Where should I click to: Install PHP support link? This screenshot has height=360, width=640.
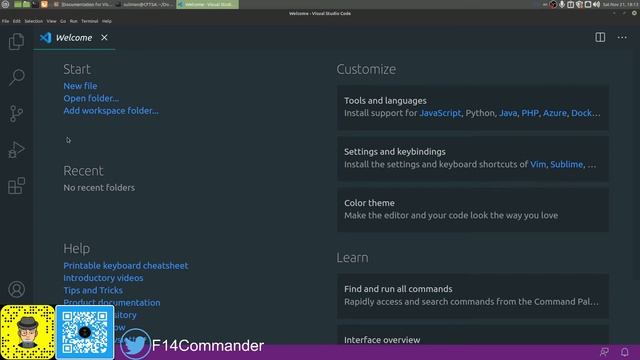point(530,113)
